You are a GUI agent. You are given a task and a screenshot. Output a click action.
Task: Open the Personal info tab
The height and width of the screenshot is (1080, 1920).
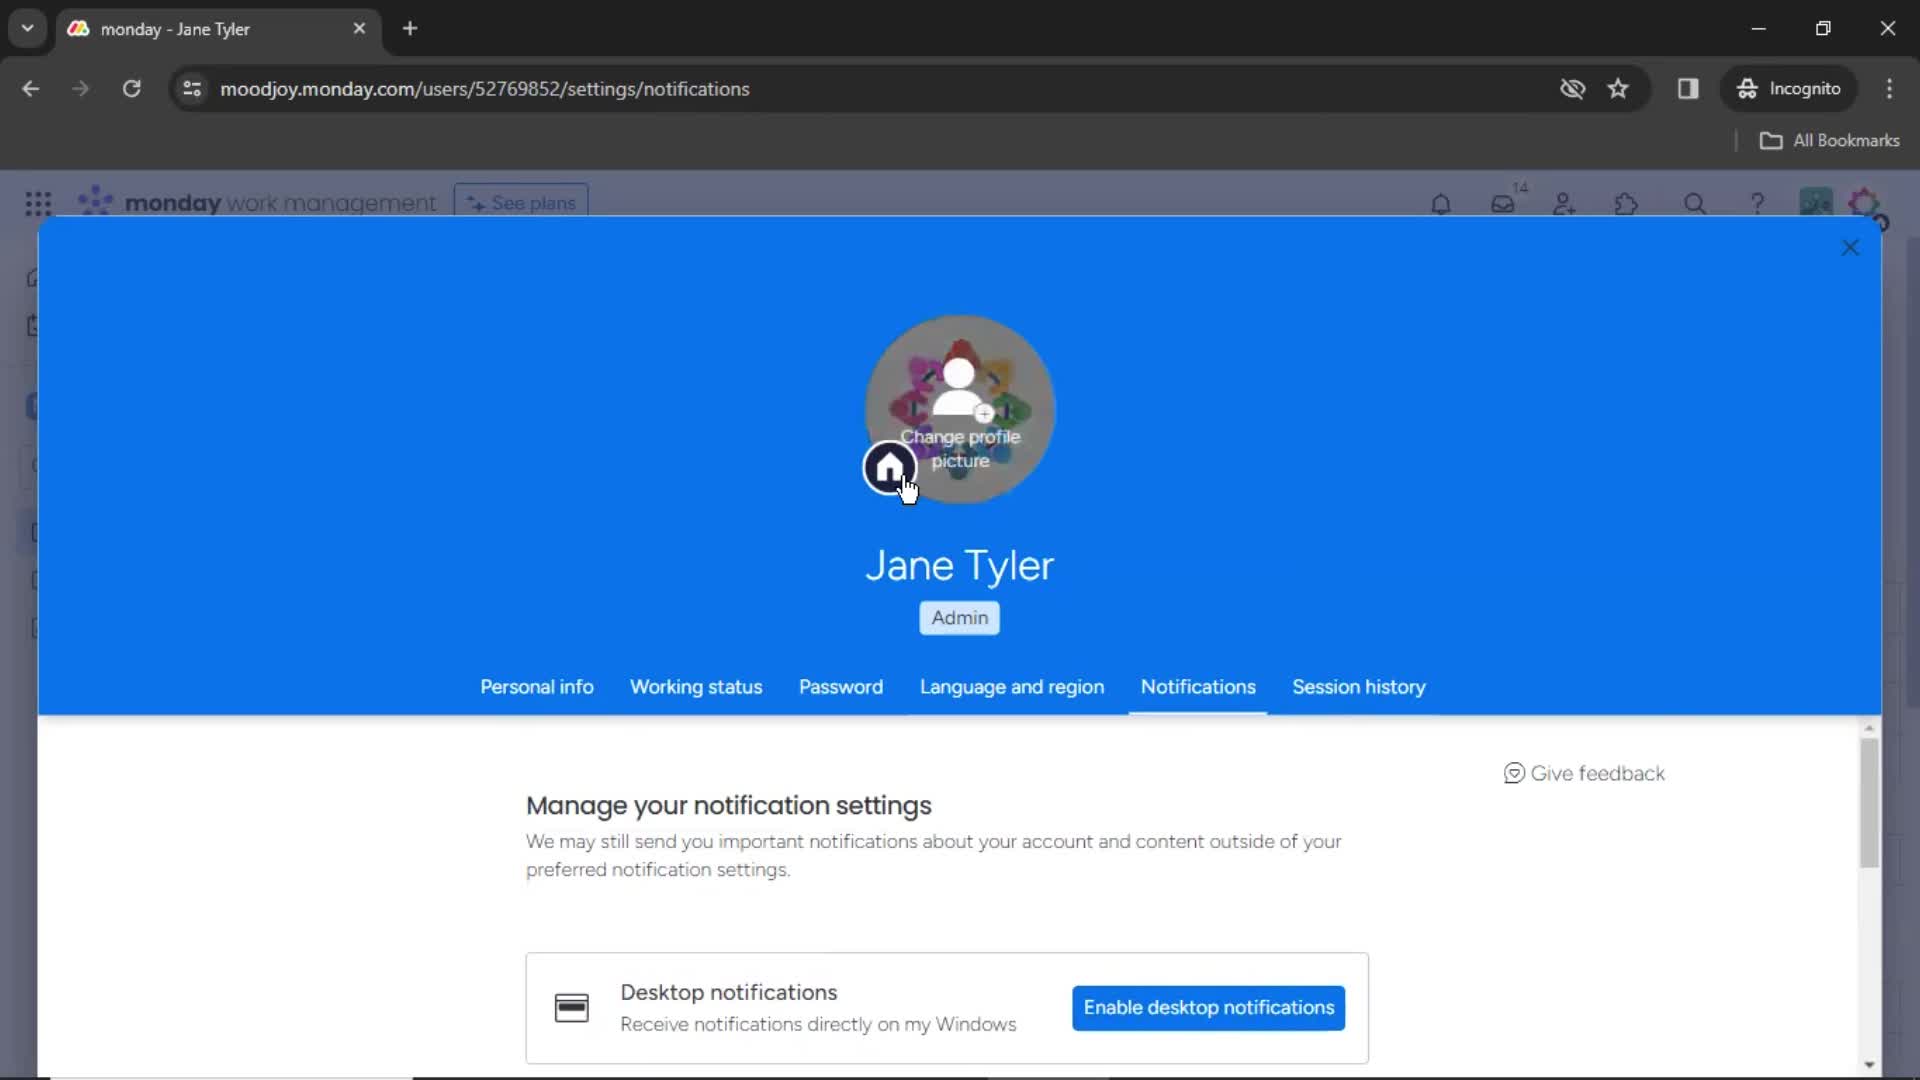(x=537, y=687)
